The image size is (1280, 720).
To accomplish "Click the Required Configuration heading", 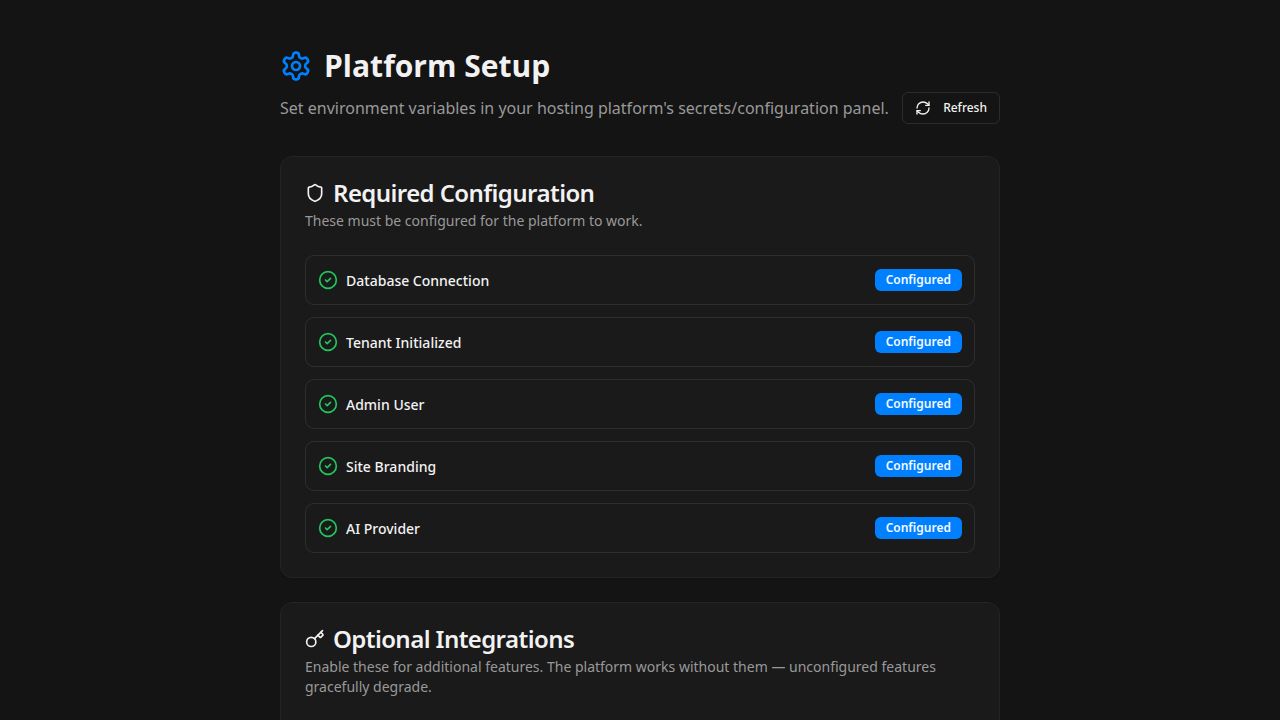I will (x=464, y=193).
